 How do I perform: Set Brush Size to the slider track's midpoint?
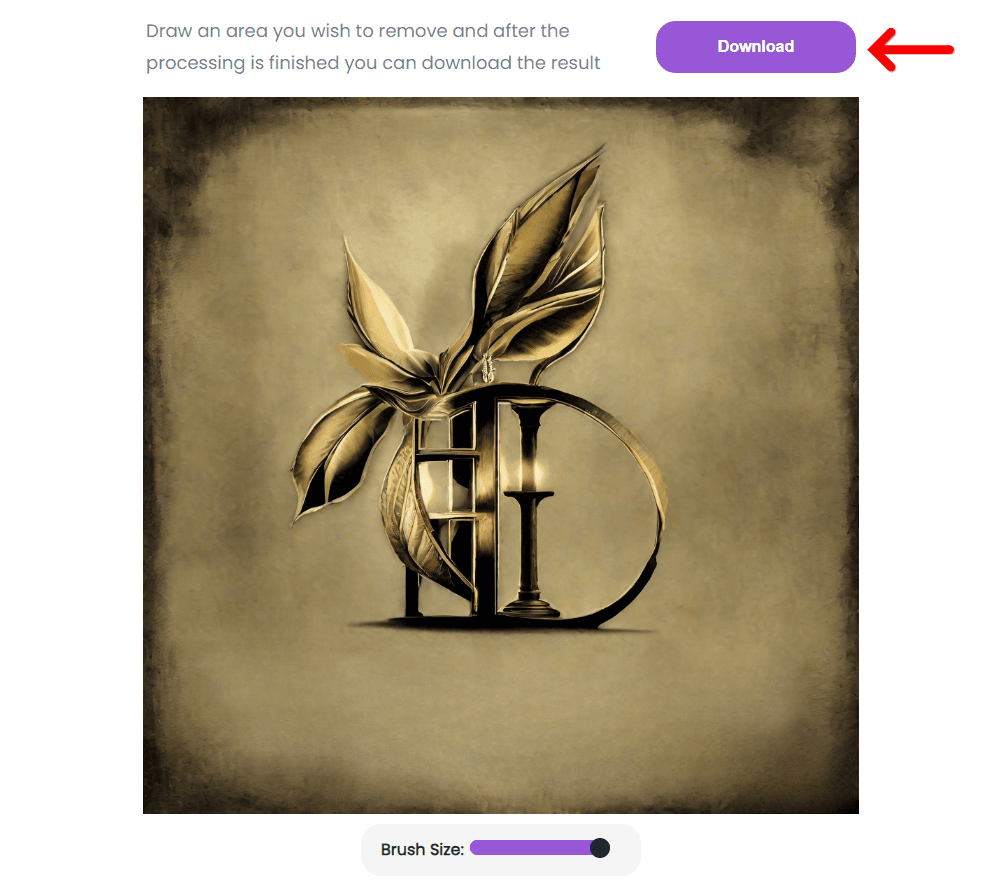[540, 848]
